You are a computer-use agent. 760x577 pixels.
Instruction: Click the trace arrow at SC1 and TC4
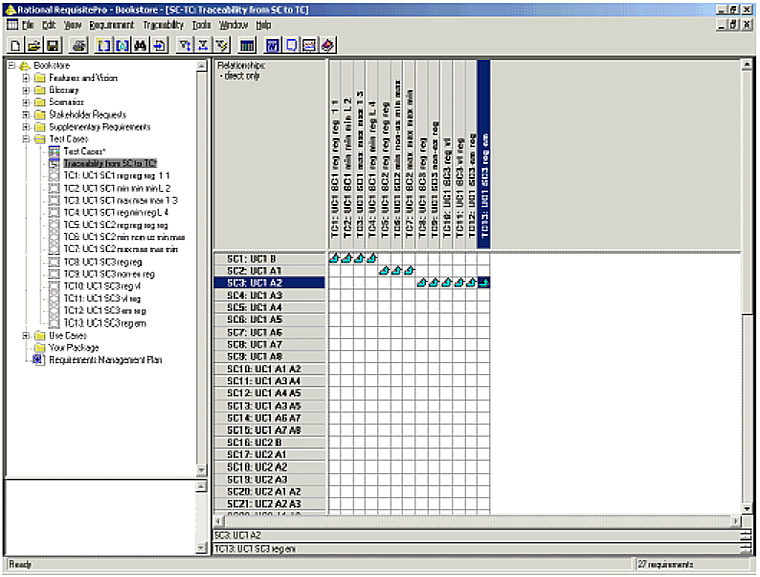click(372, 258)
